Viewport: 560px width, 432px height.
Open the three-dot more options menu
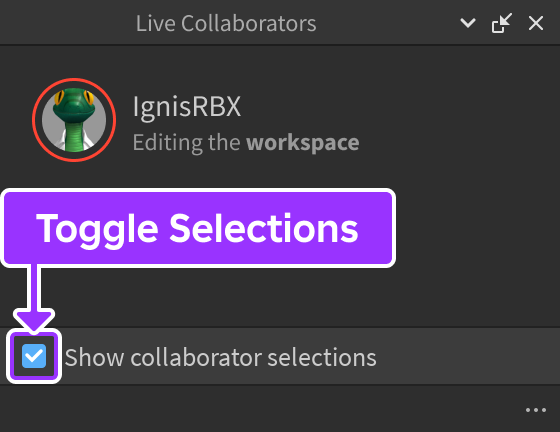coord(536,410)
